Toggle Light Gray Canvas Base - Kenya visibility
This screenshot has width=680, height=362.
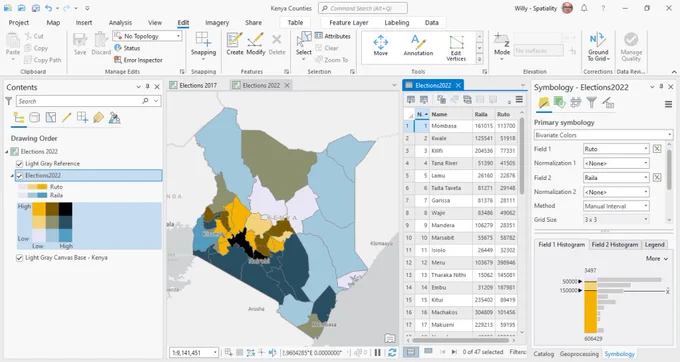[x=19, y=258]
